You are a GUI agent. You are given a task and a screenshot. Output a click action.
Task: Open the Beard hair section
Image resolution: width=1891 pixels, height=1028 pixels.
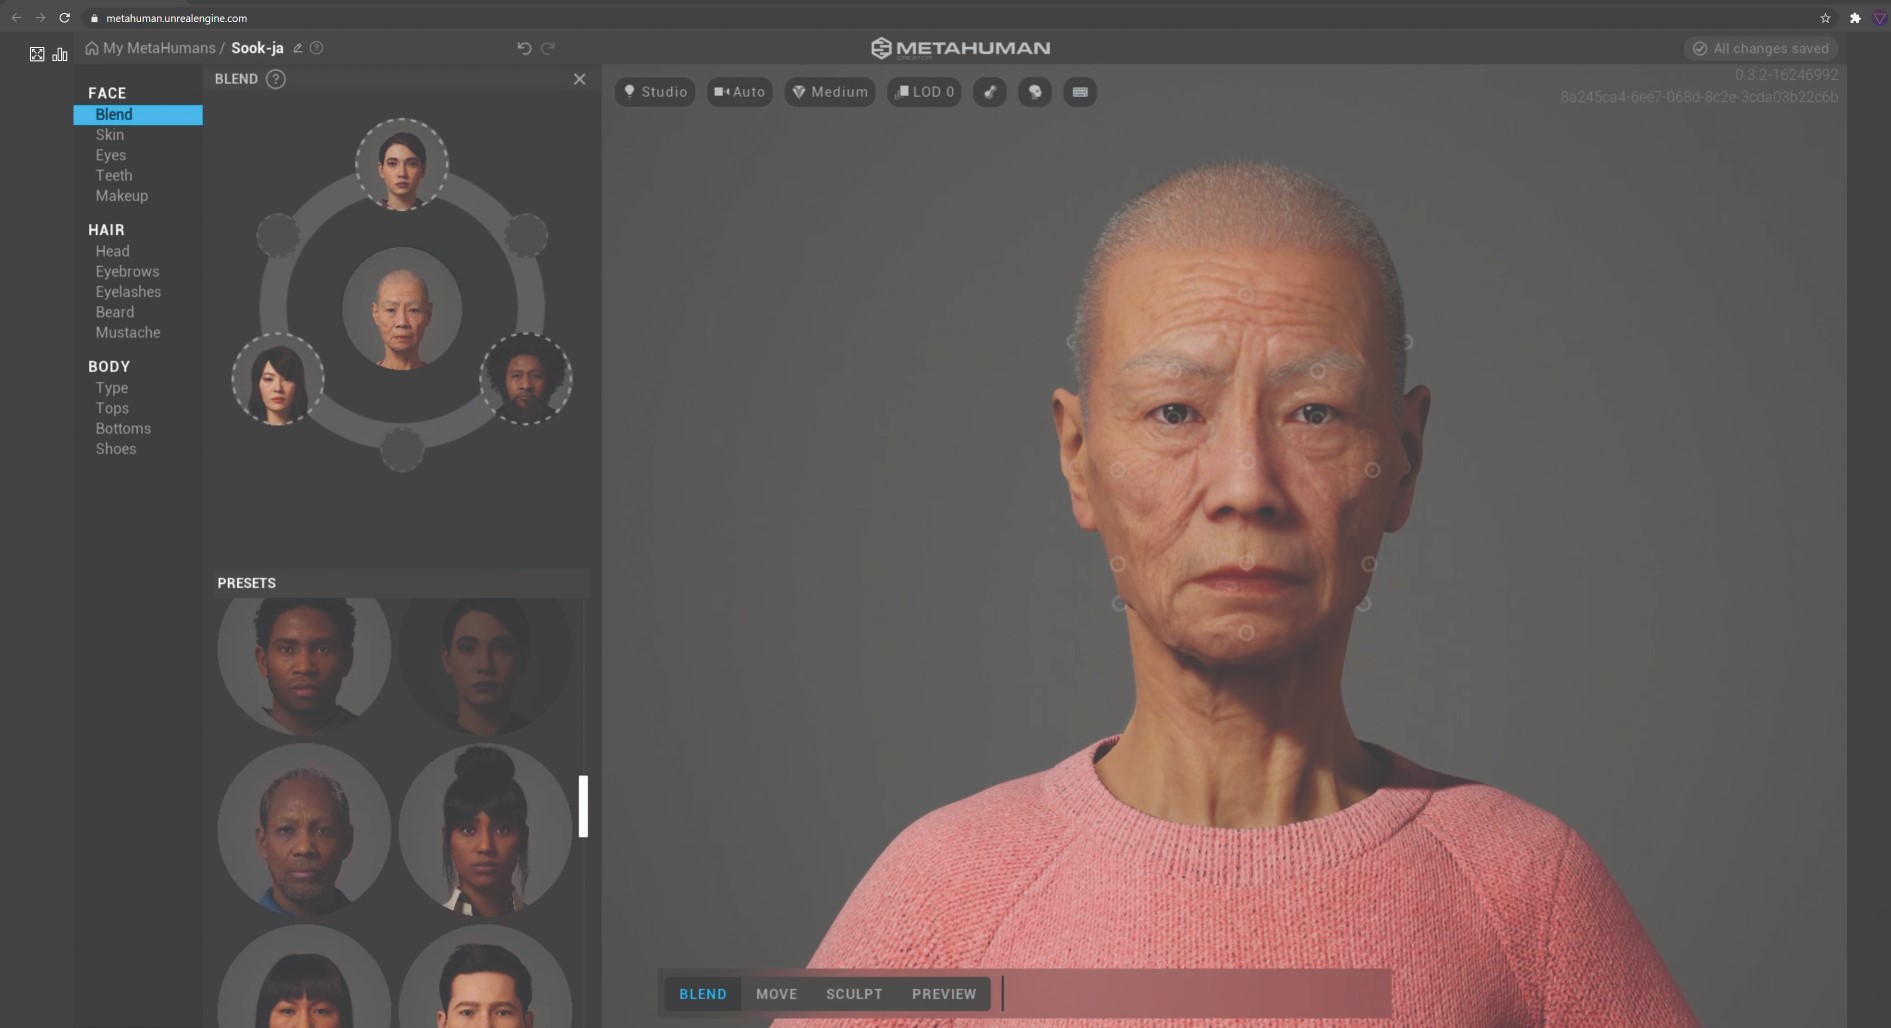(x=115, y=312)
